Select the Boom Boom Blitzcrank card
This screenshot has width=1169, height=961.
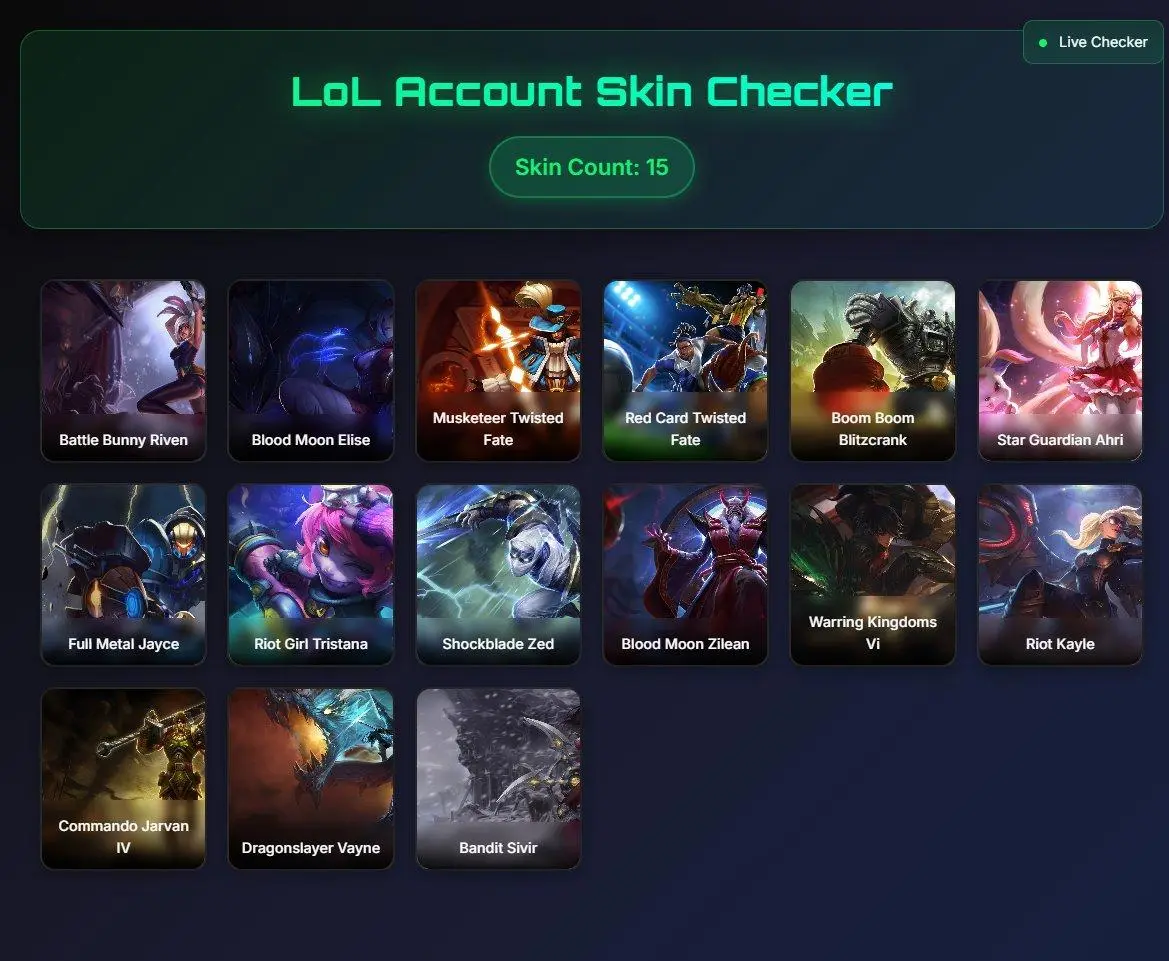coord(873,371)
